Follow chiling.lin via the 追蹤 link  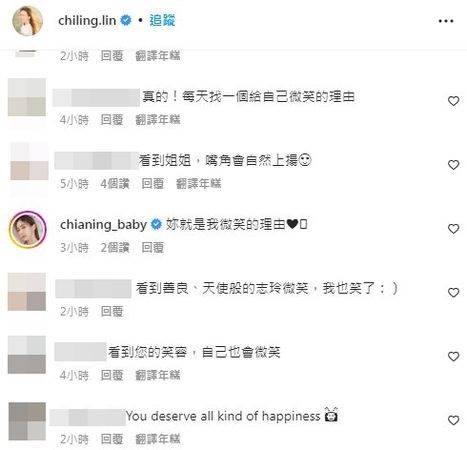[x=162, y=21]
